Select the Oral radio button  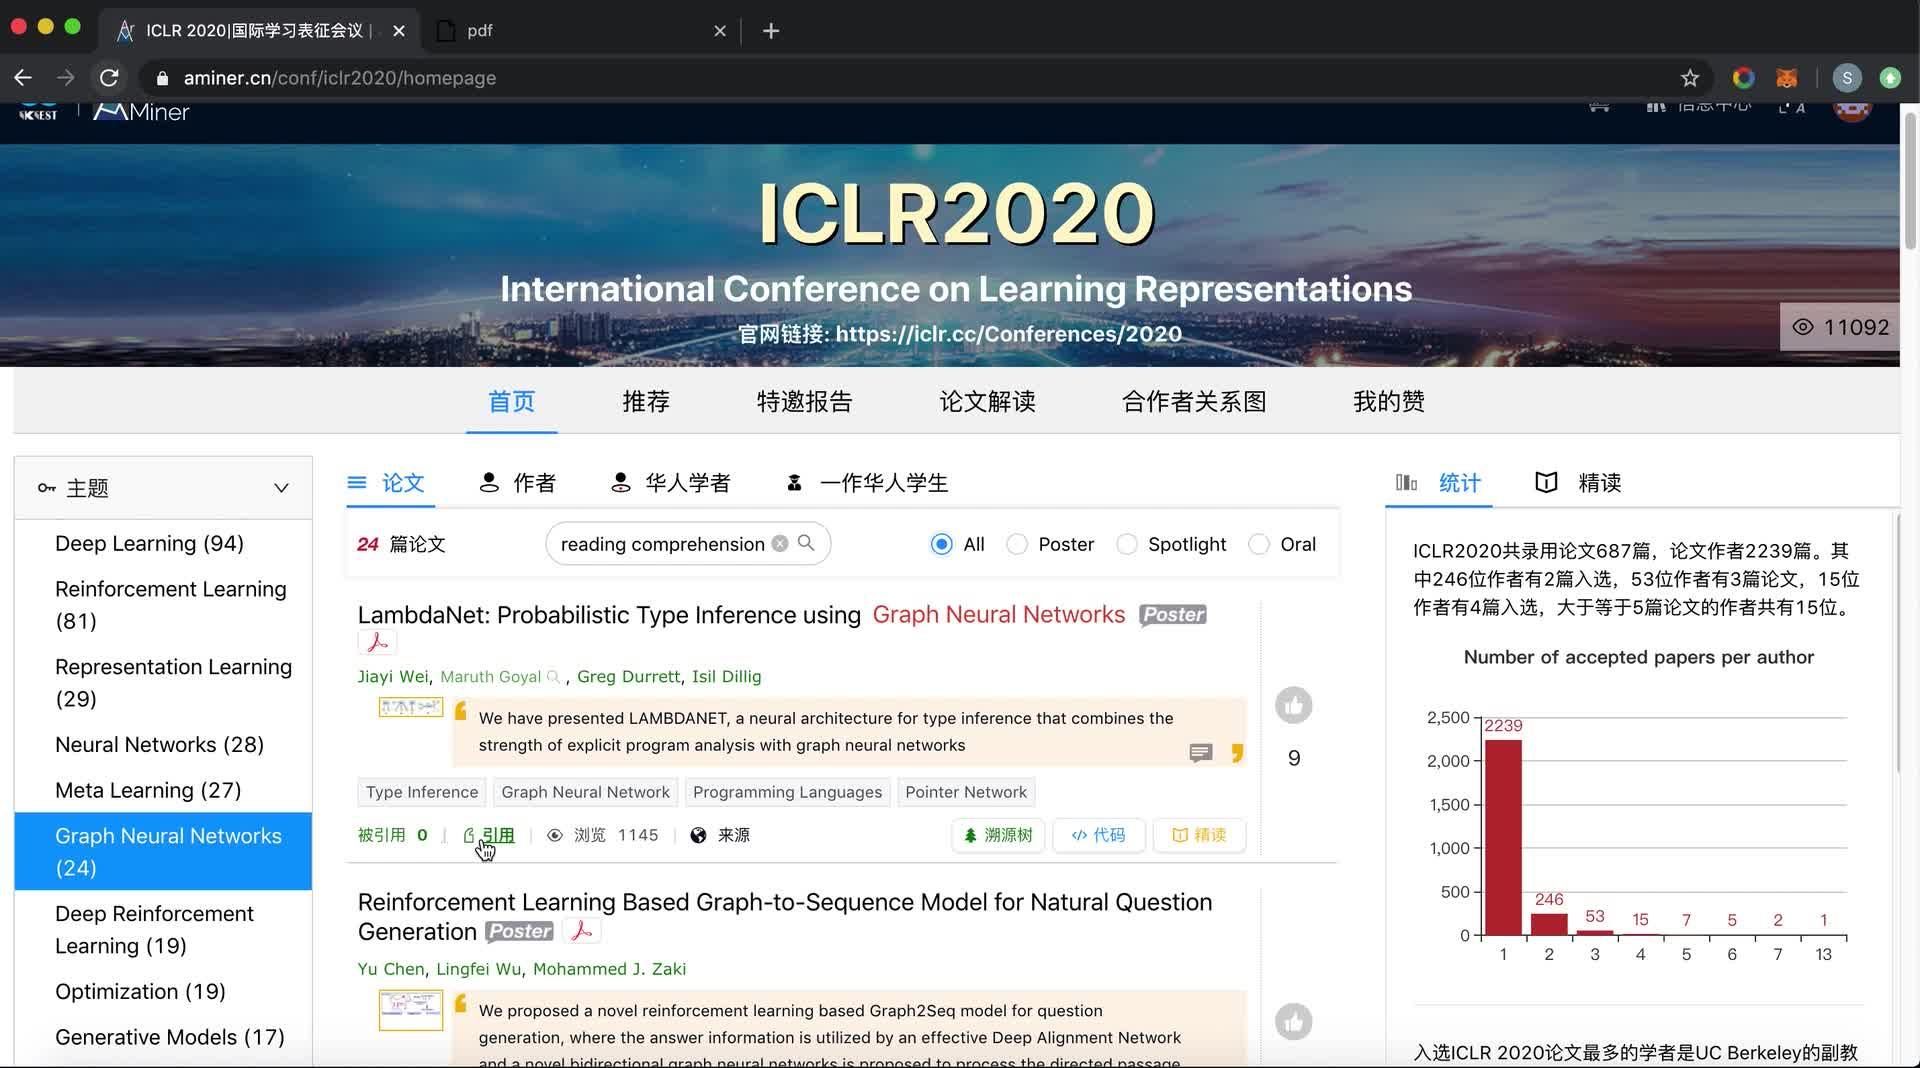click(1259, 544)
